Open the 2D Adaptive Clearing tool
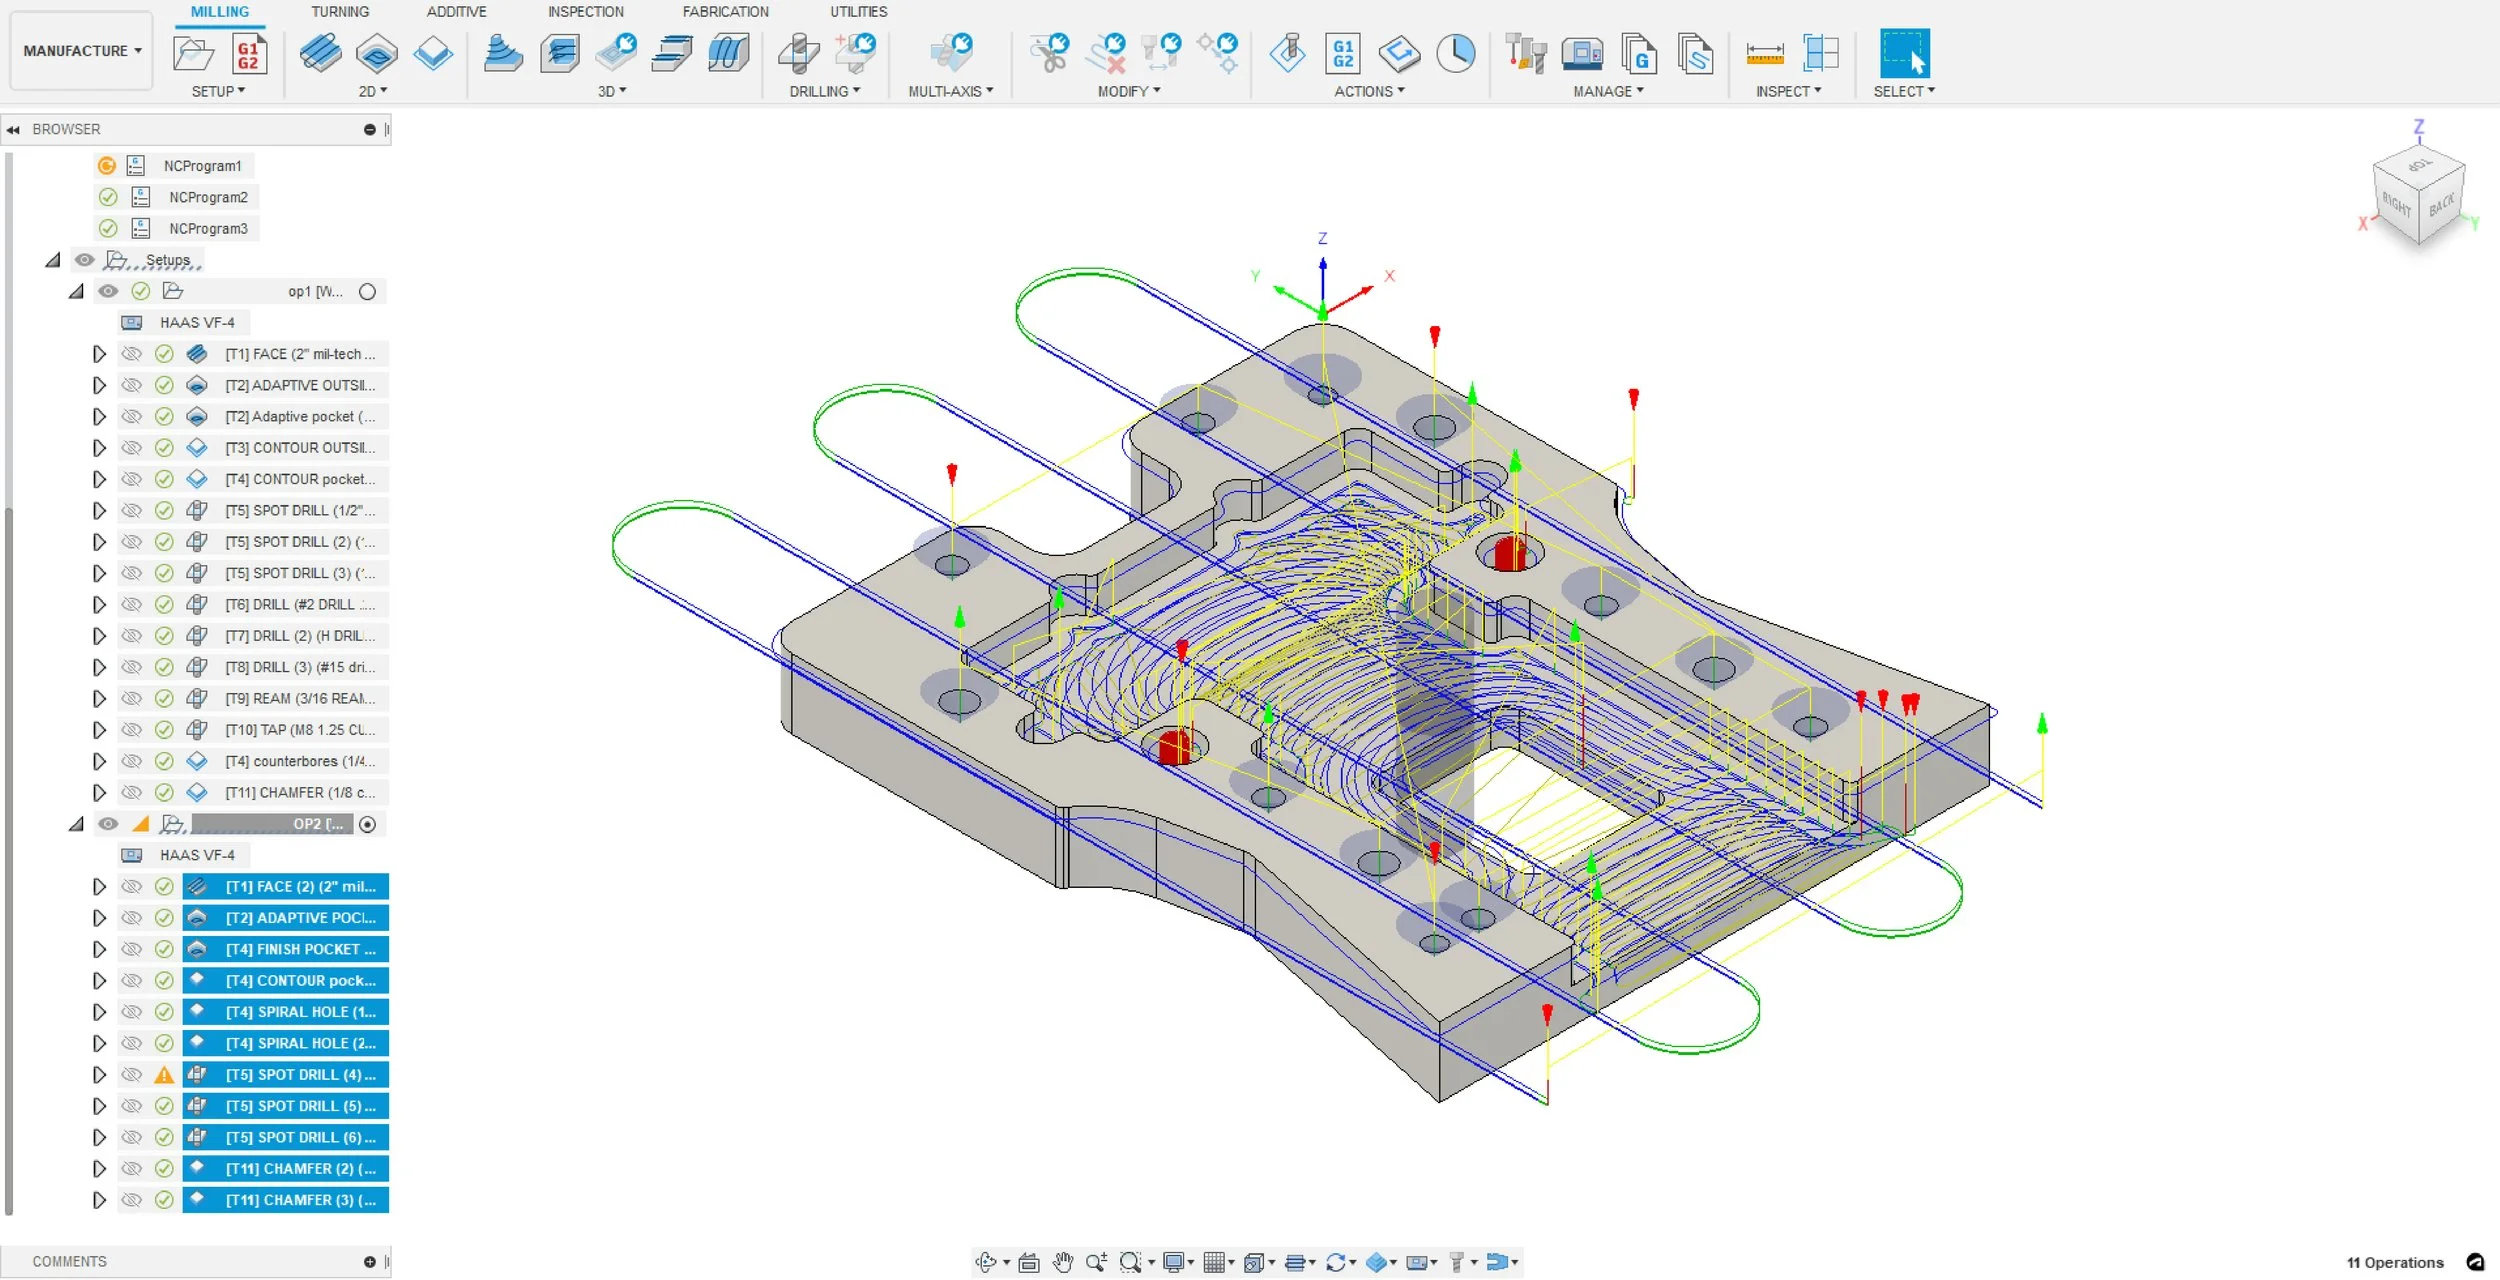Screen dimensions: 2500x1280 click(x=376, y=53)
